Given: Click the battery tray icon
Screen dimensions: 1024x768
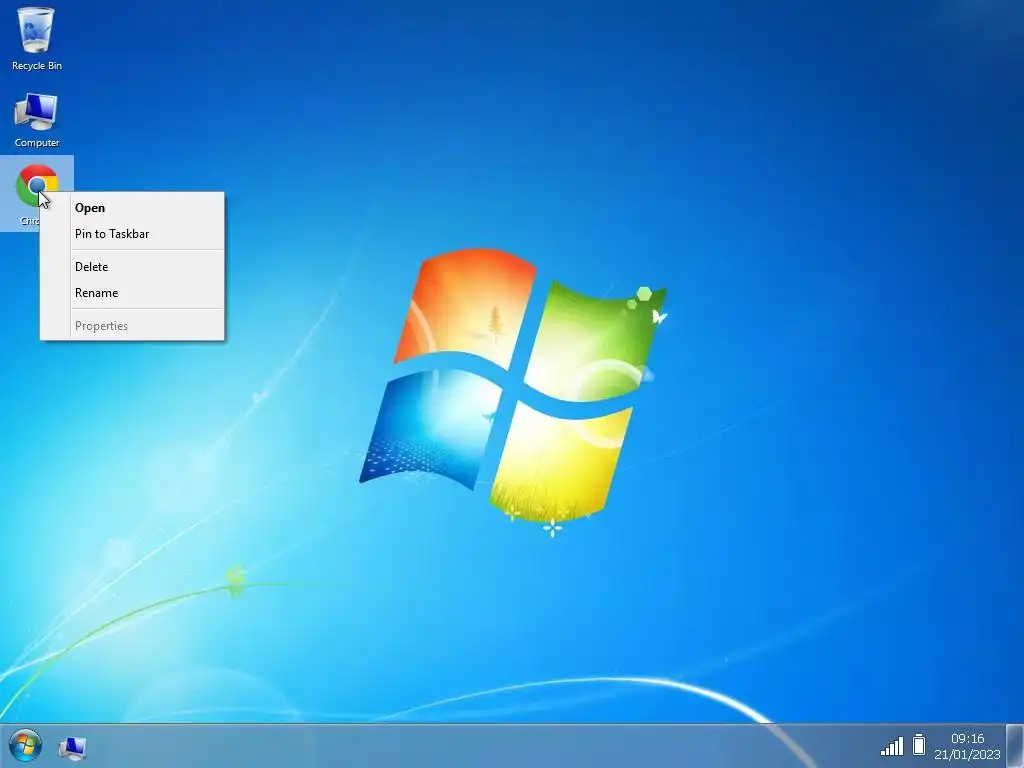Looking at the screenshot, I should 919,744.
